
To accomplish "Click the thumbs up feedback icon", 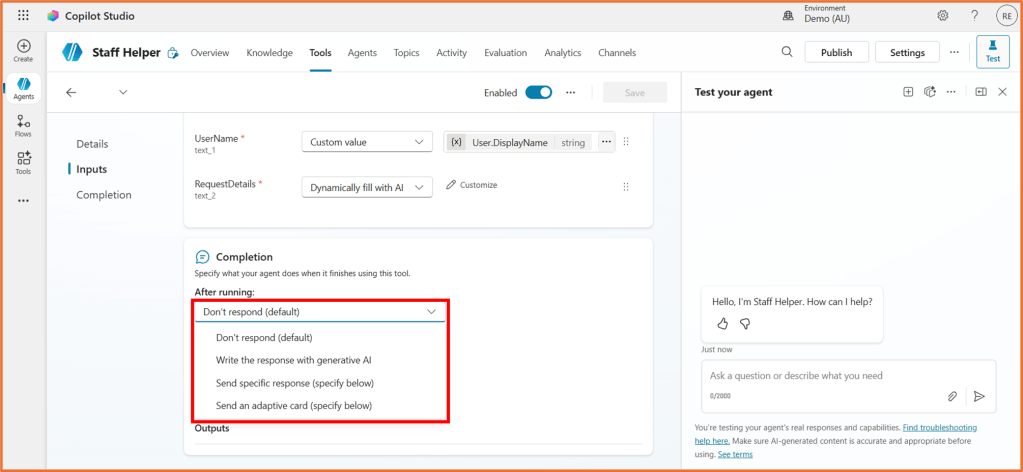I will (x=723, y=323).
